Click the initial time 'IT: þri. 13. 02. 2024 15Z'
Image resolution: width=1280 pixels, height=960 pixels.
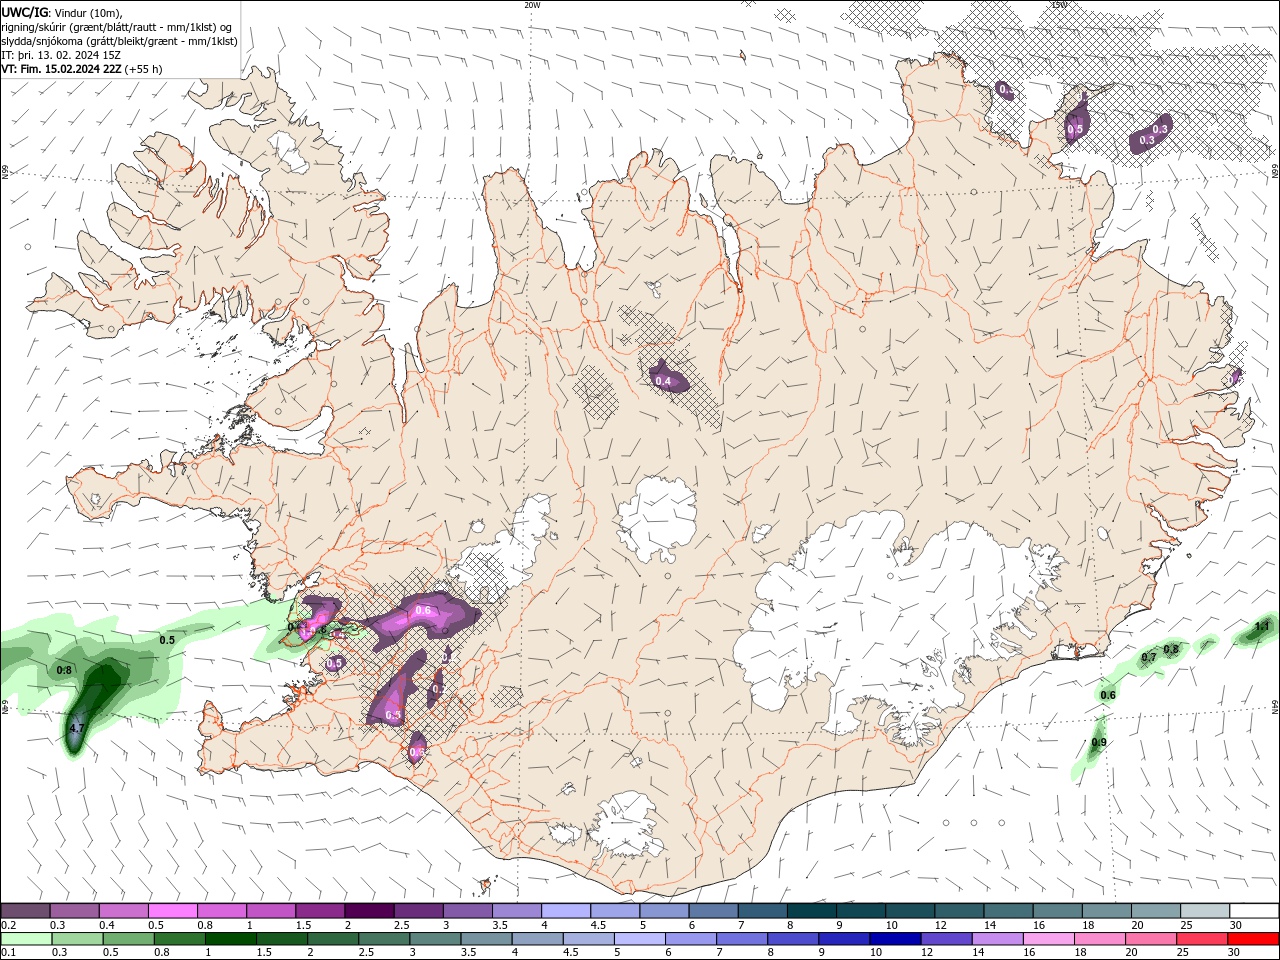[x=62, y=55]
